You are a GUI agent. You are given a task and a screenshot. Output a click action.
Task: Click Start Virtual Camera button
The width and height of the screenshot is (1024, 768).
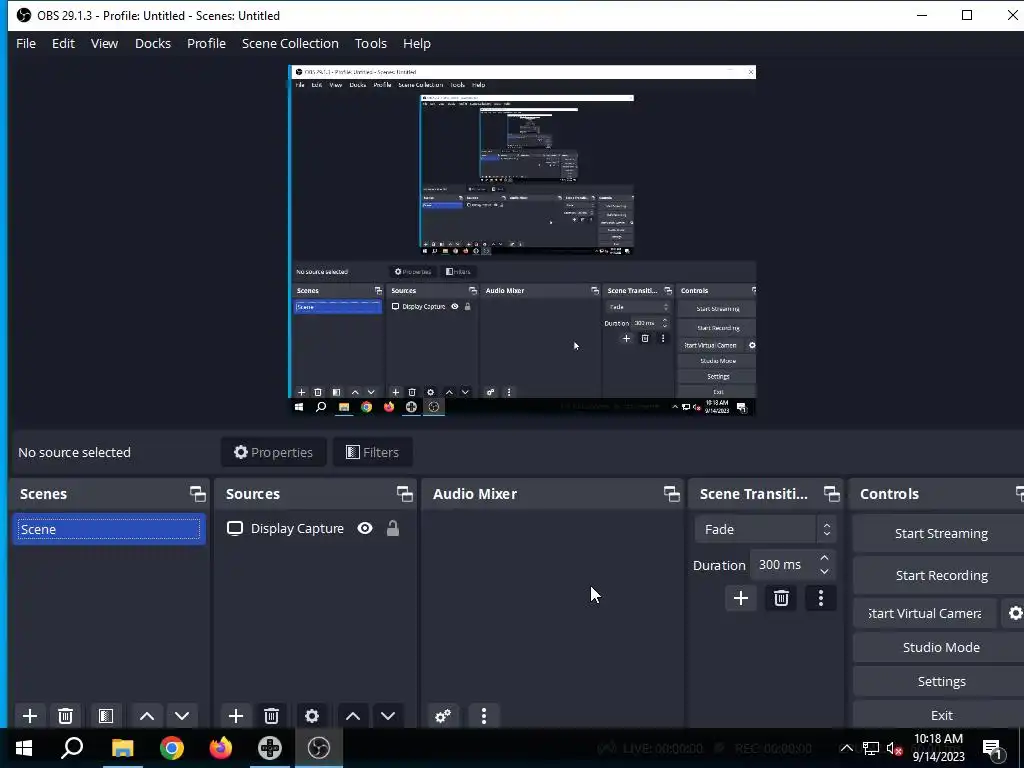pyautogui.click(x=924, y=613)
